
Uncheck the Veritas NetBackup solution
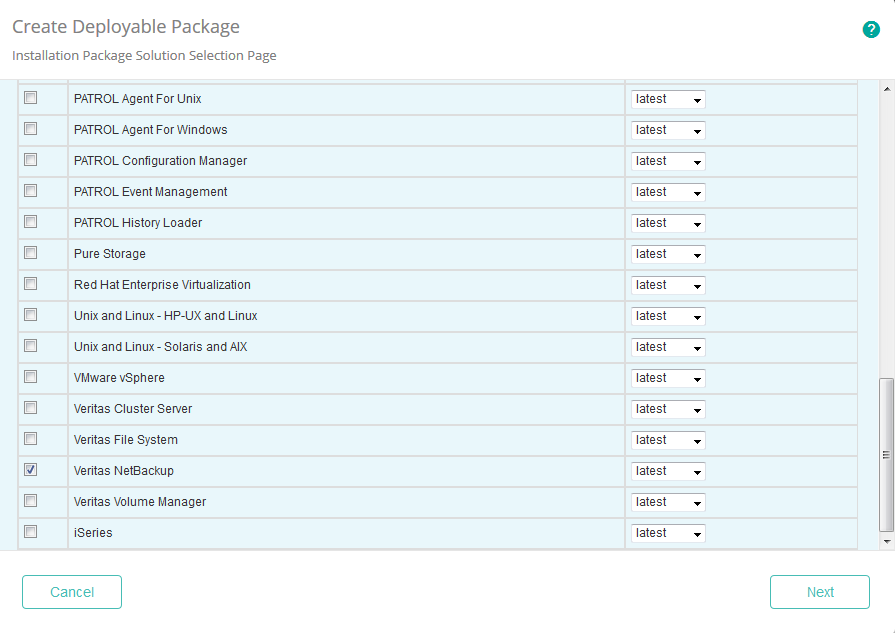pyautogui.click(x=30, y=470)
